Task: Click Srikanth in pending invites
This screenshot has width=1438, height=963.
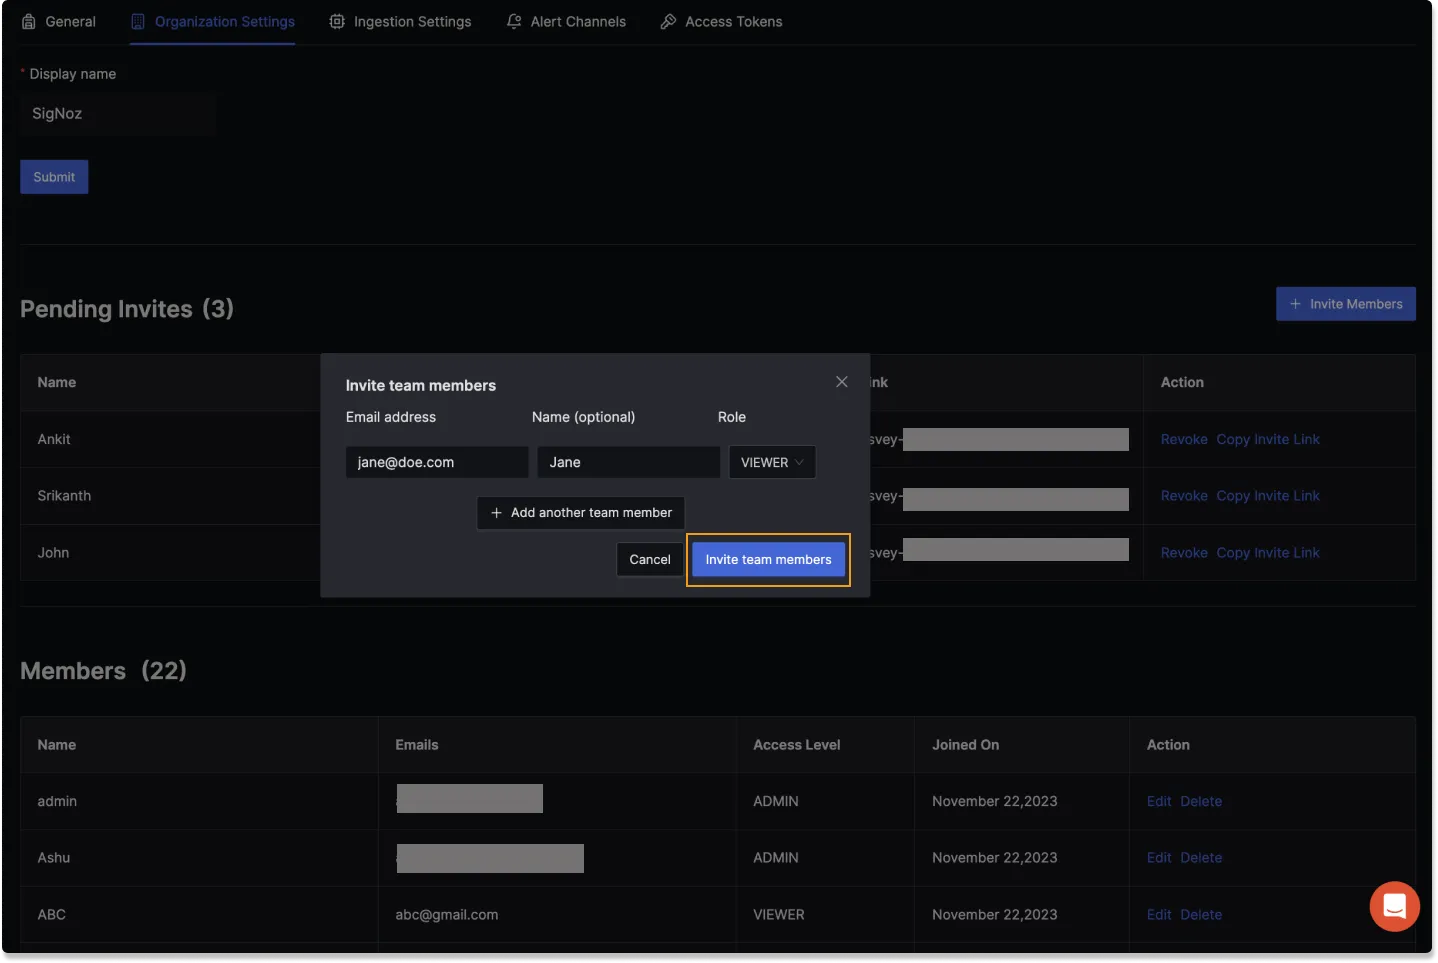Action: (64, 496)
